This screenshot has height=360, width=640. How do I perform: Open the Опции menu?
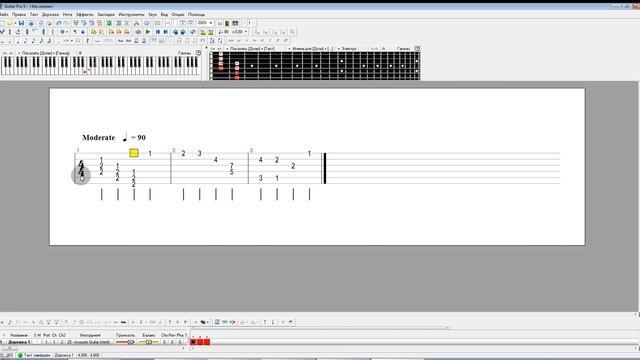click(178, 14)
